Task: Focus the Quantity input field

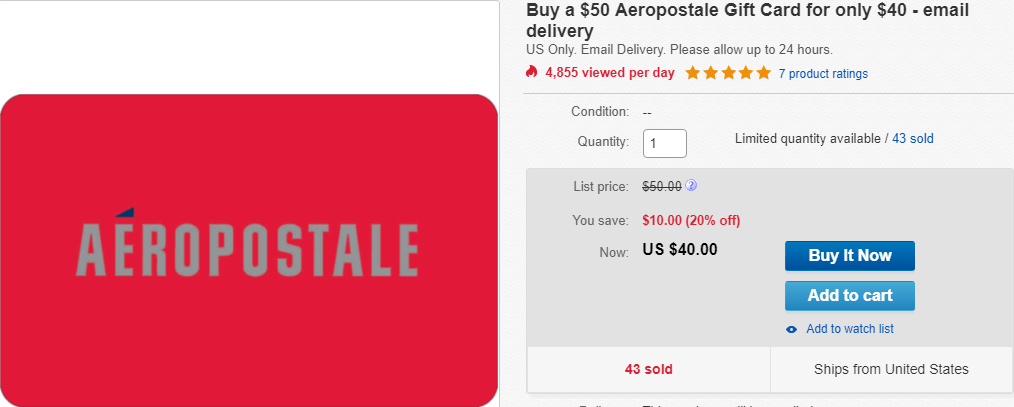Action: pyautogui.click(x=665, y=143)
